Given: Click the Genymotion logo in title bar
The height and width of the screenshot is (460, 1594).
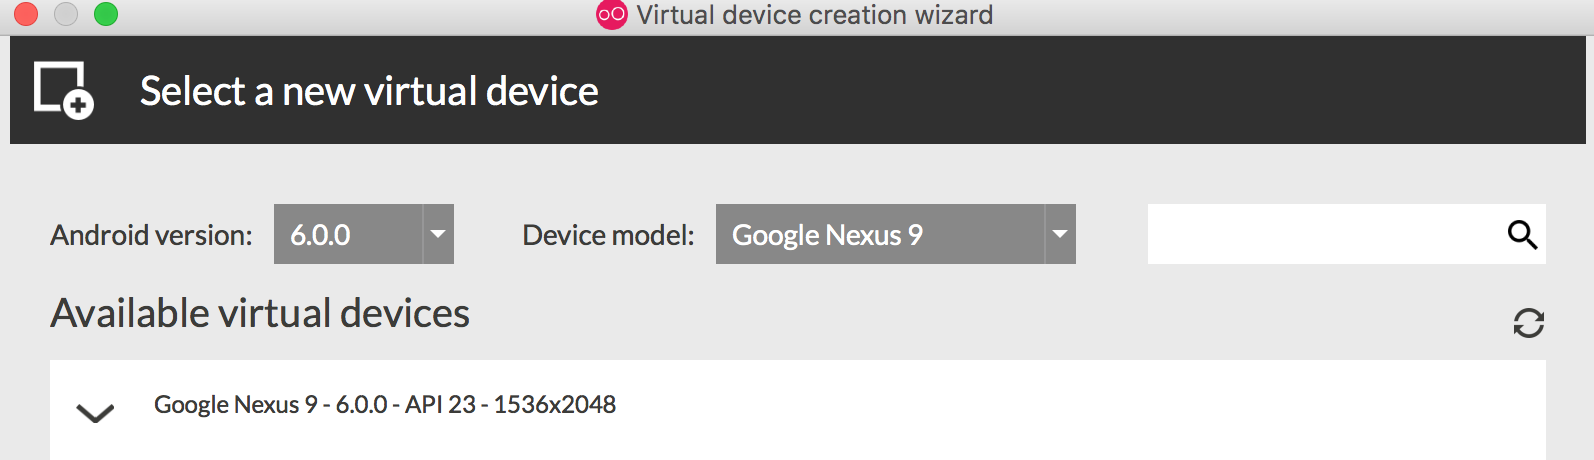Looking at the screenshot, I should 611,15.
